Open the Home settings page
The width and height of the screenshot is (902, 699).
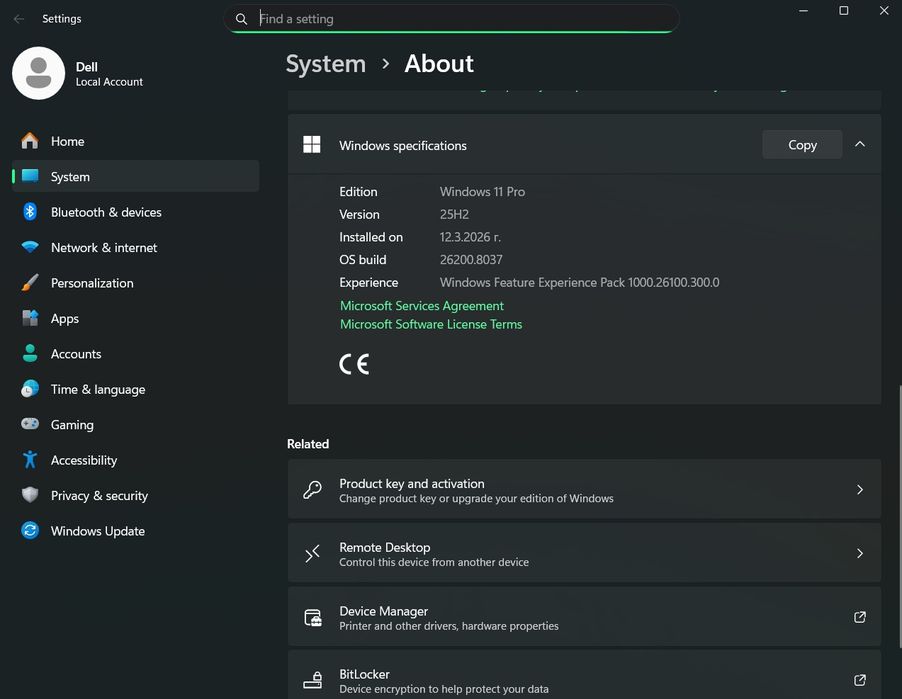click(x=135, y=141)
